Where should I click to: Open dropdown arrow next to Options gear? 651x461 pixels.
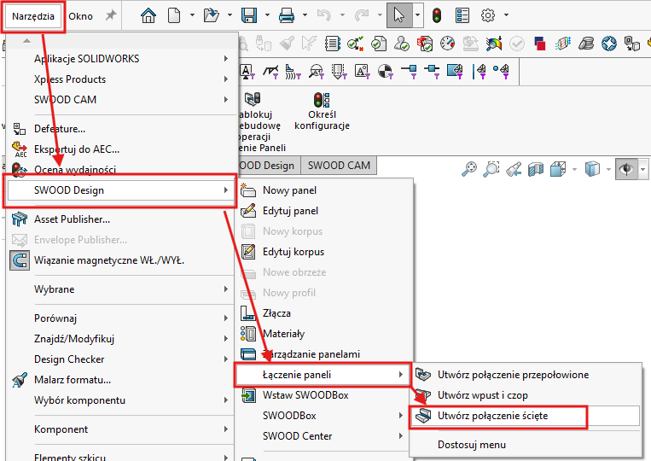(x=506, y=15)
